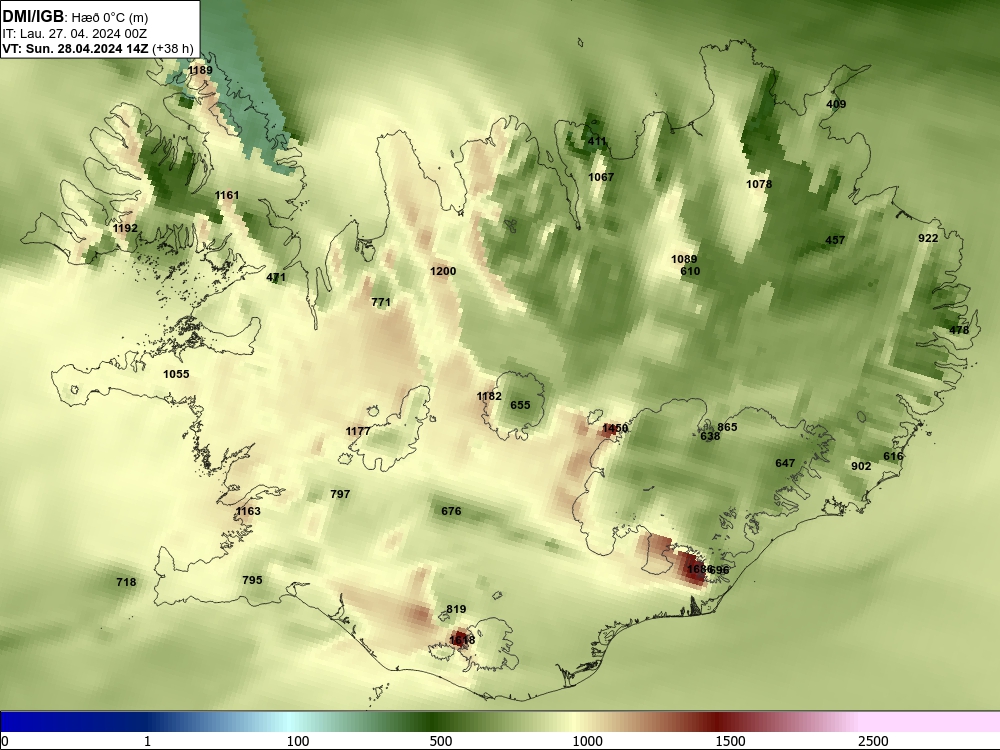Click the 696 value by the southeast coast
Screen dimensions: 1000x750
[x=719, y=571]
